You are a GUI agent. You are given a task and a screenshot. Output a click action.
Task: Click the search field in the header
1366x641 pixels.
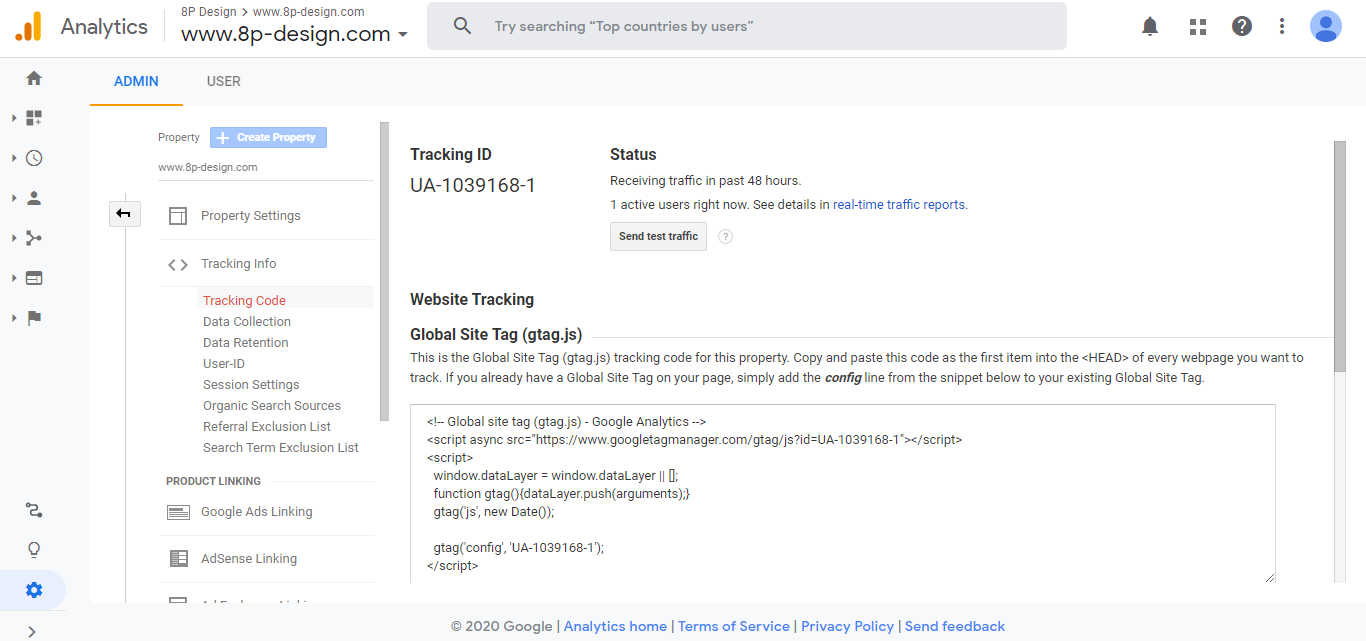[747, 26]
